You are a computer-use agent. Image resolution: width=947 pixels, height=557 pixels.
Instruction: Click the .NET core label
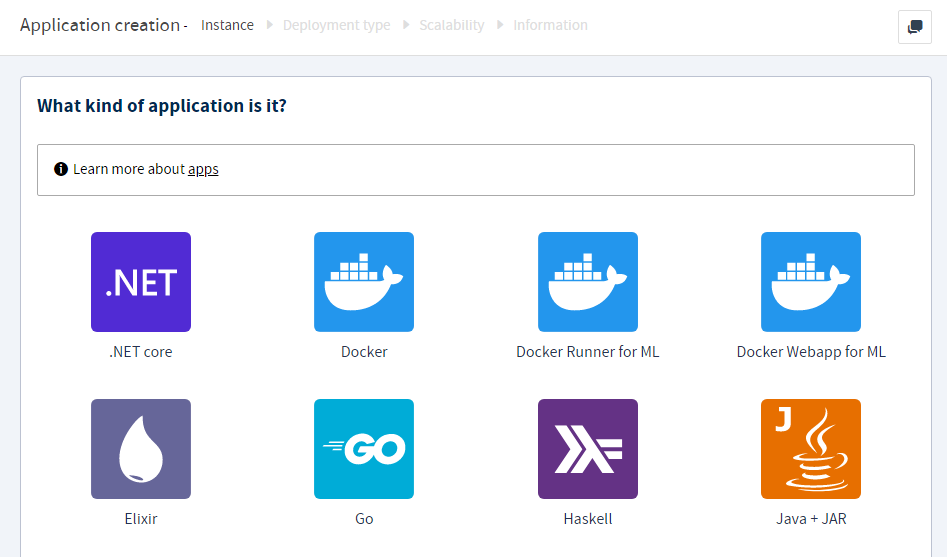tap(141, 352)
